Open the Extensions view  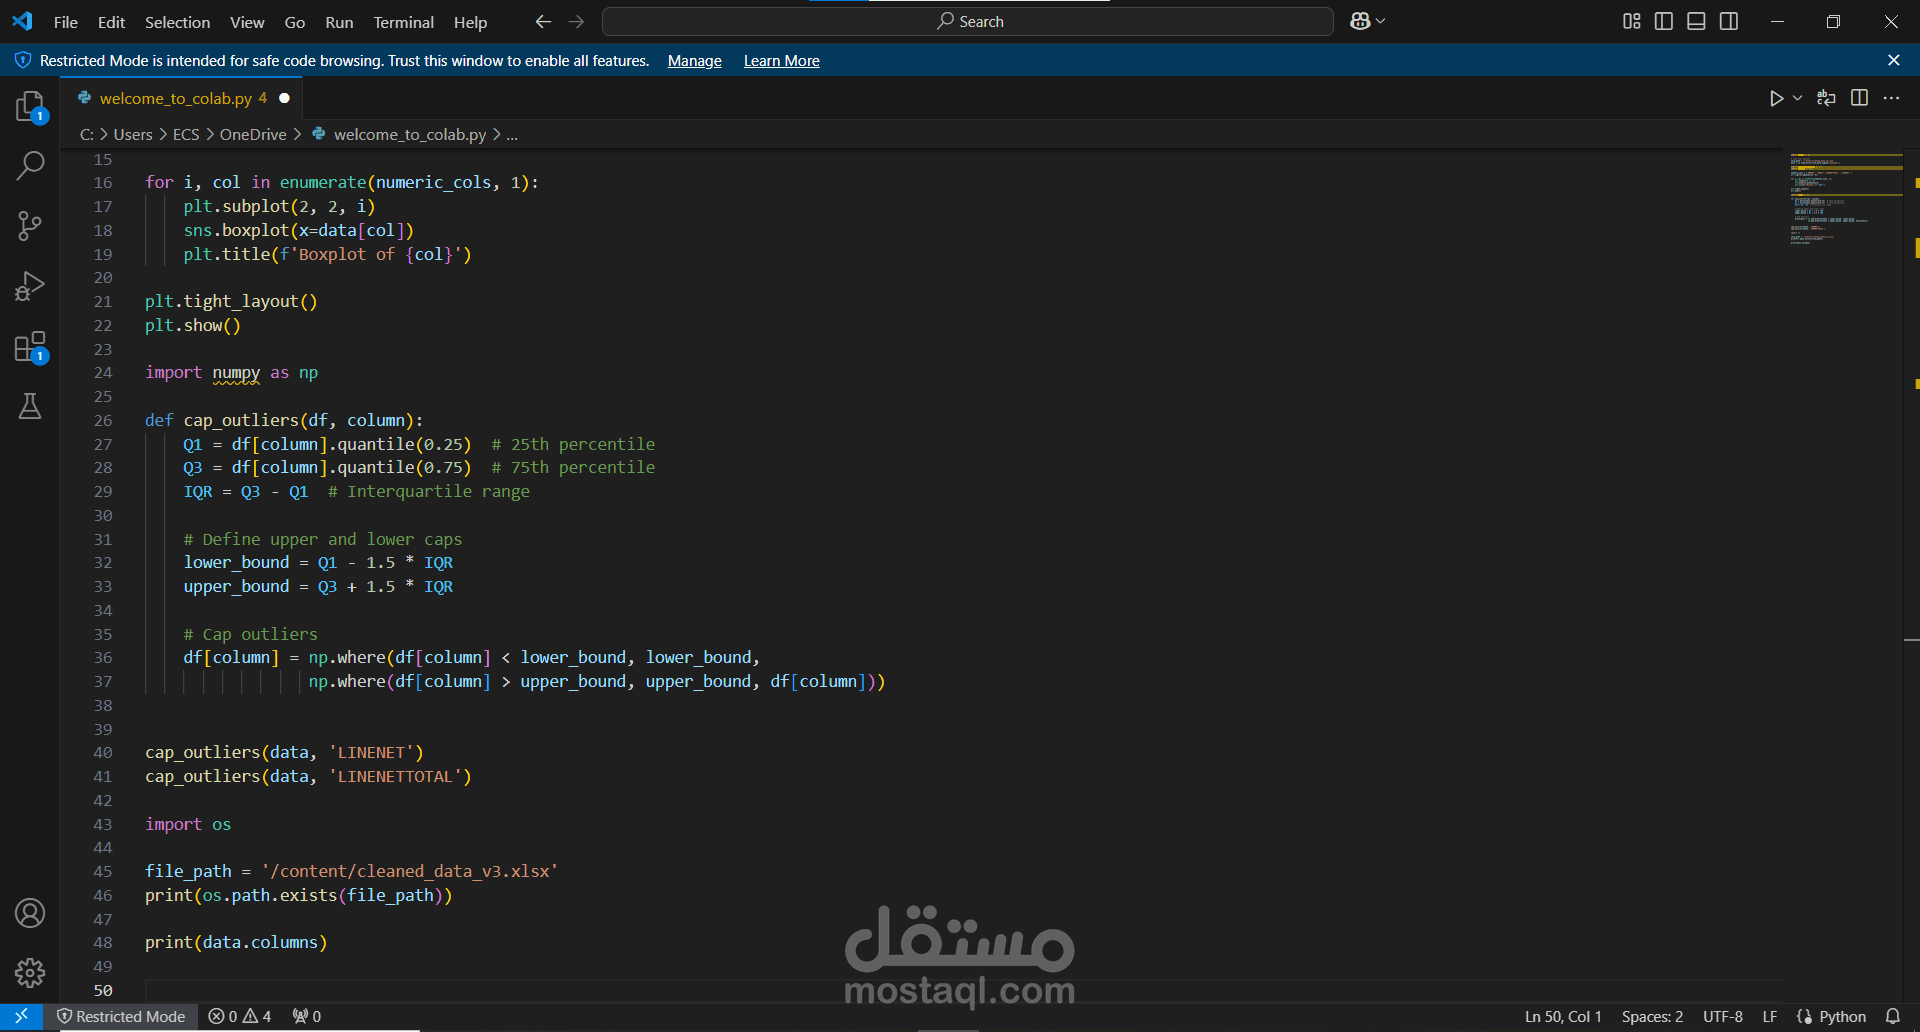click(30, 347)
